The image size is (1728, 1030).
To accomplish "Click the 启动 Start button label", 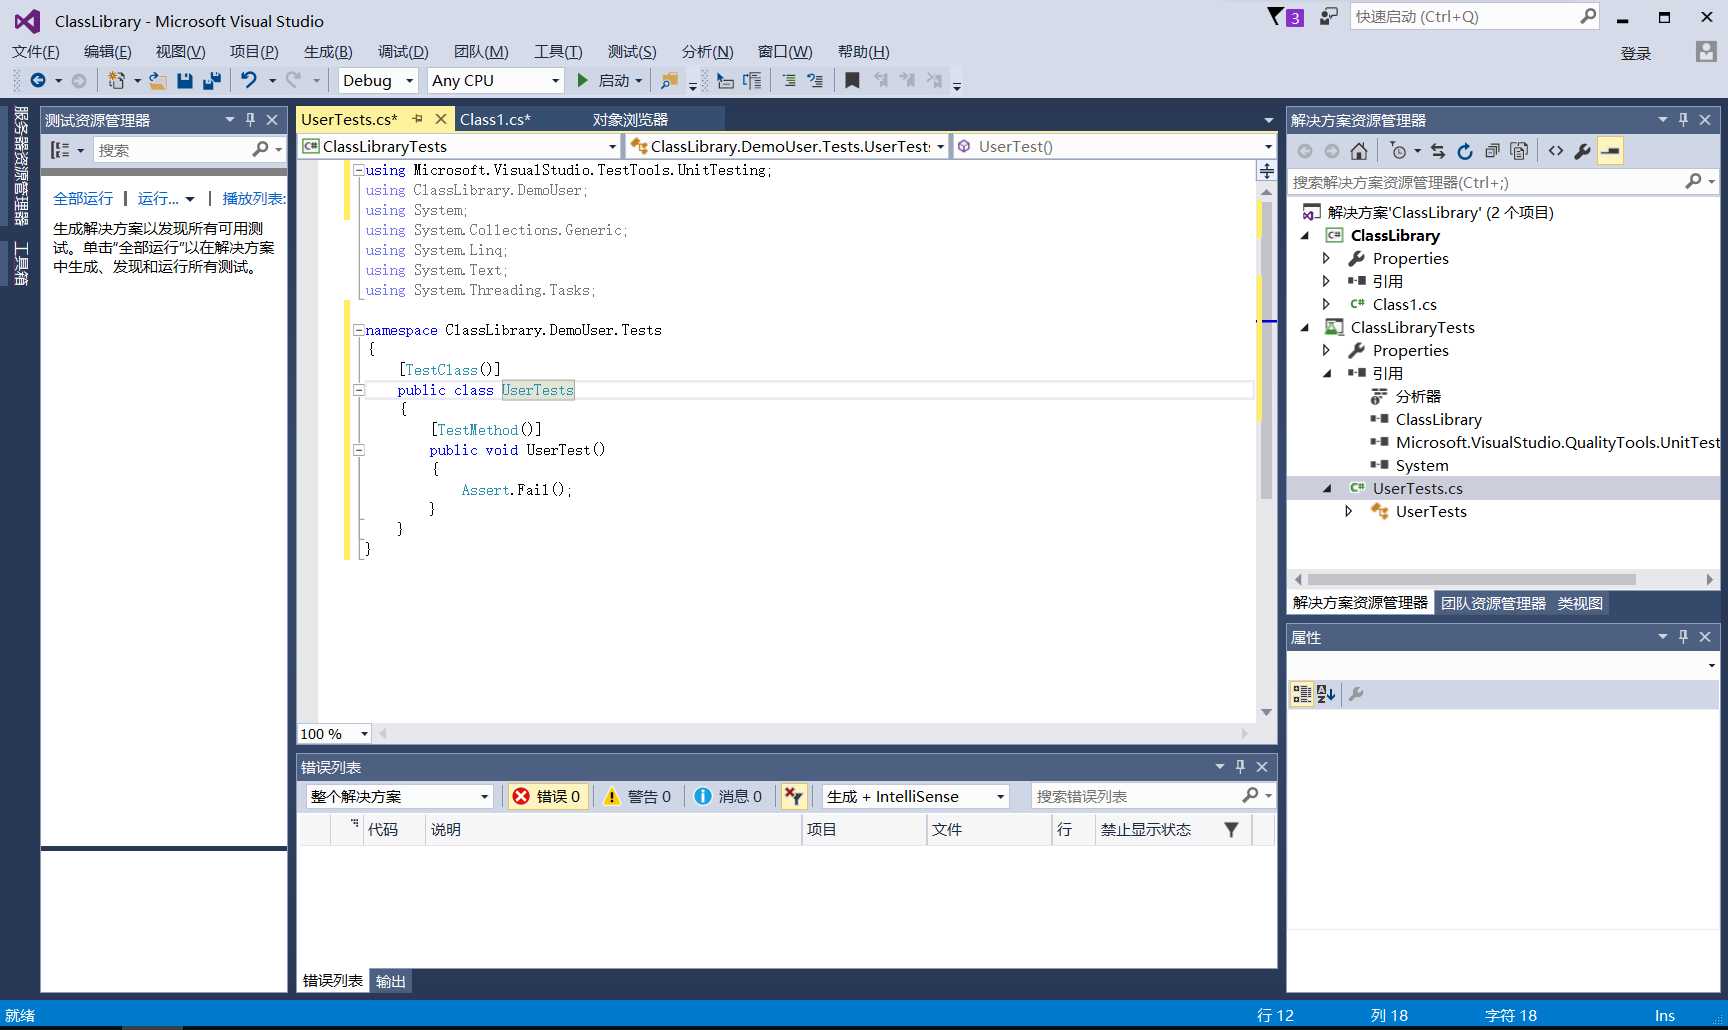I will pyautogui.click(x=614, y=80).
